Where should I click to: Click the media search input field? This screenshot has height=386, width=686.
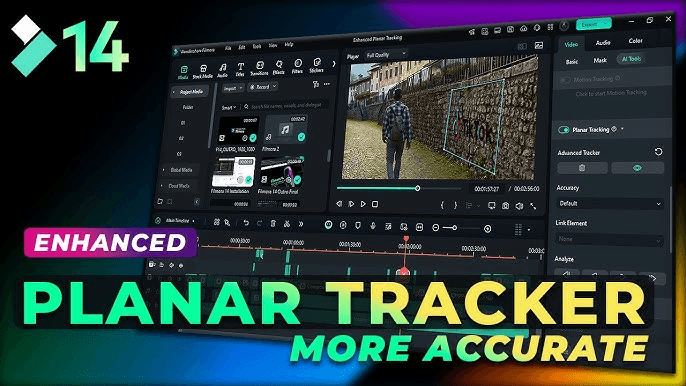tap(285, 105)
